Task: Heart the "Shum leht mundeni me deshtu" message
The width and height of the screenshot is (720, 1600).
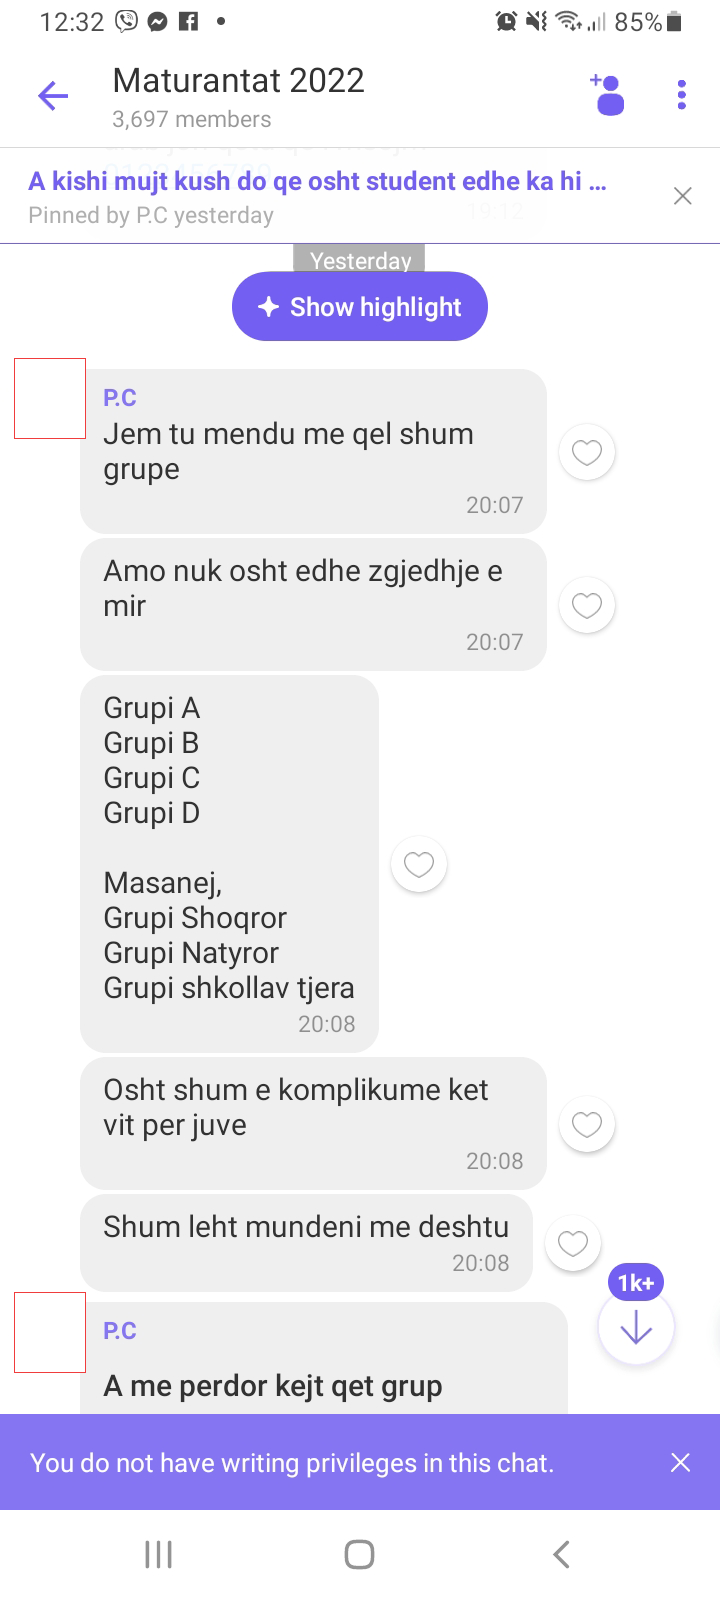Action: pos(573,1243)
